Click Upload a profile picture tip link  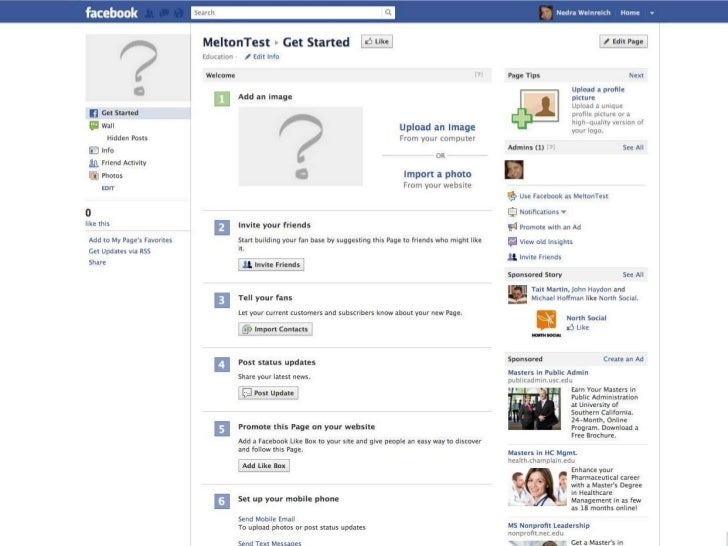pyautogui.click(x=598, y=93)
